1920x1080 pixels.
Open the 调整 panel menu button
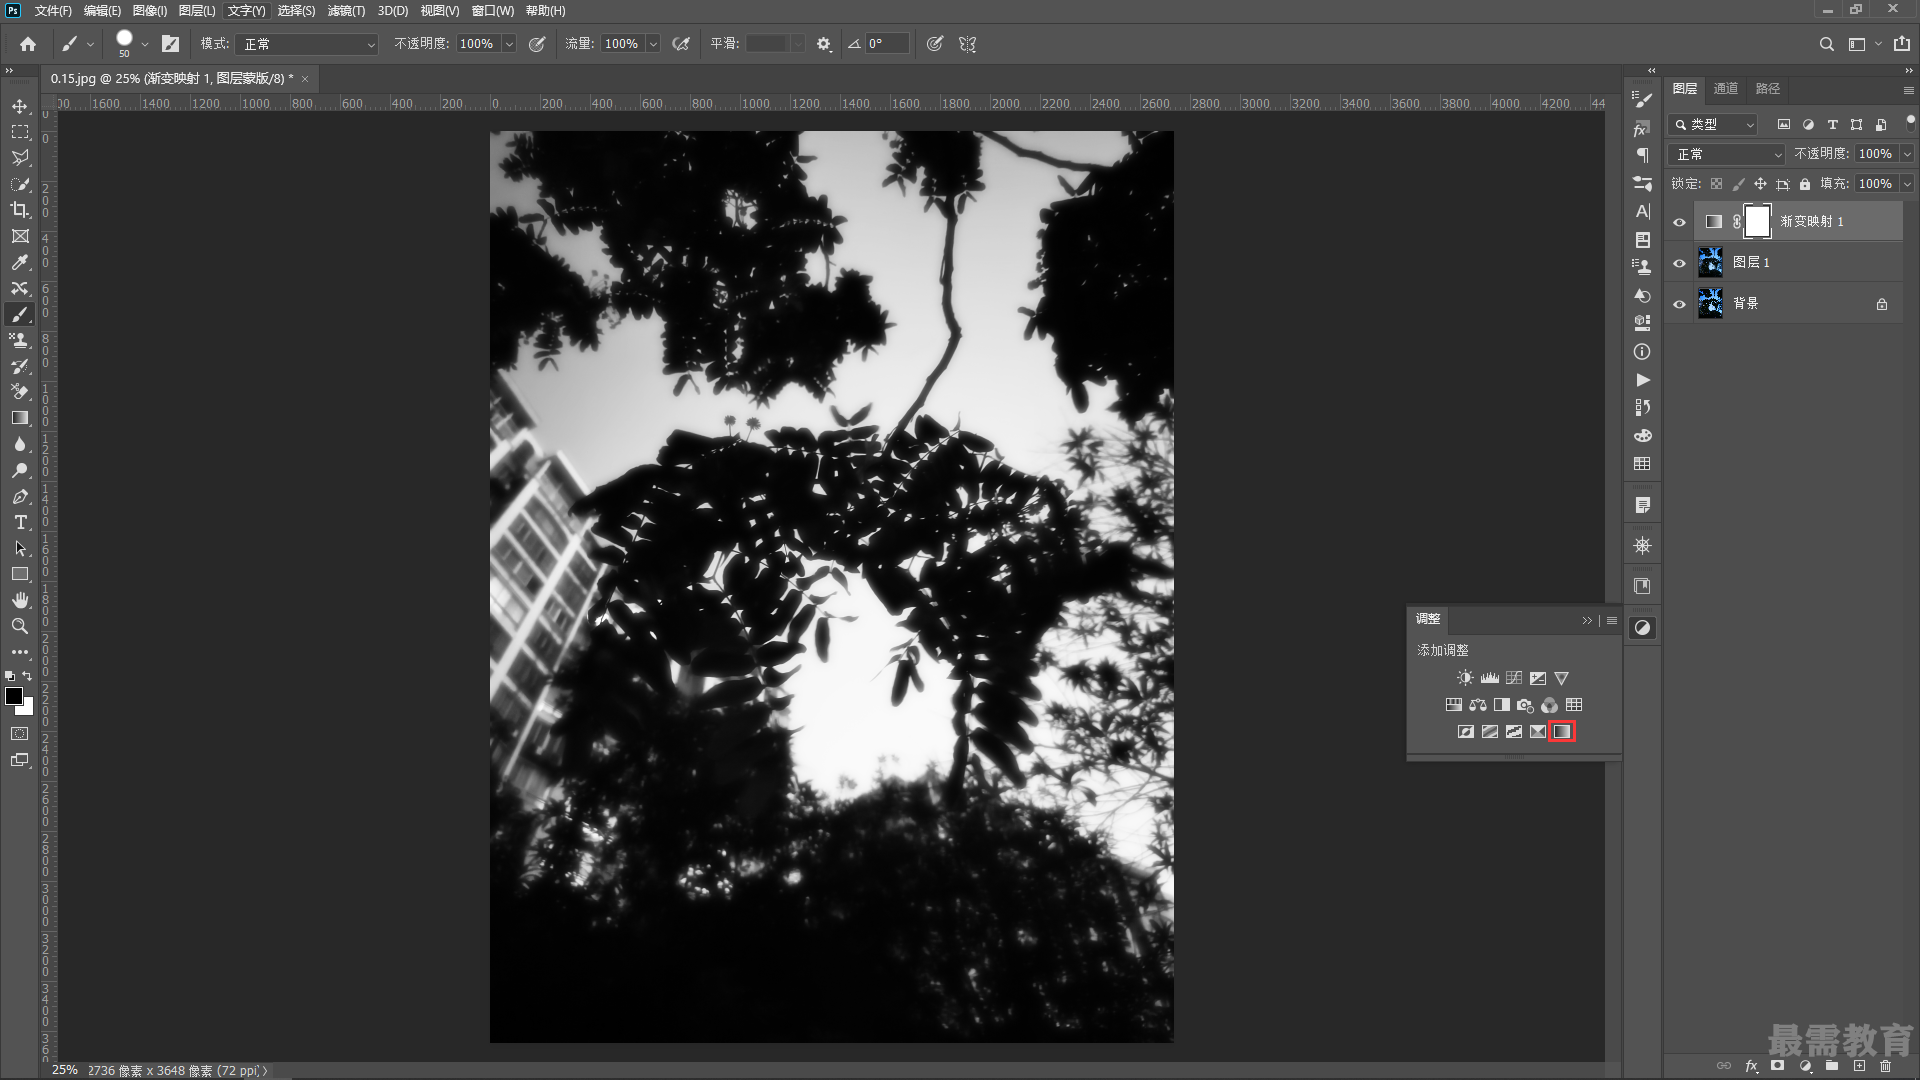click(x=1612, y=621)
